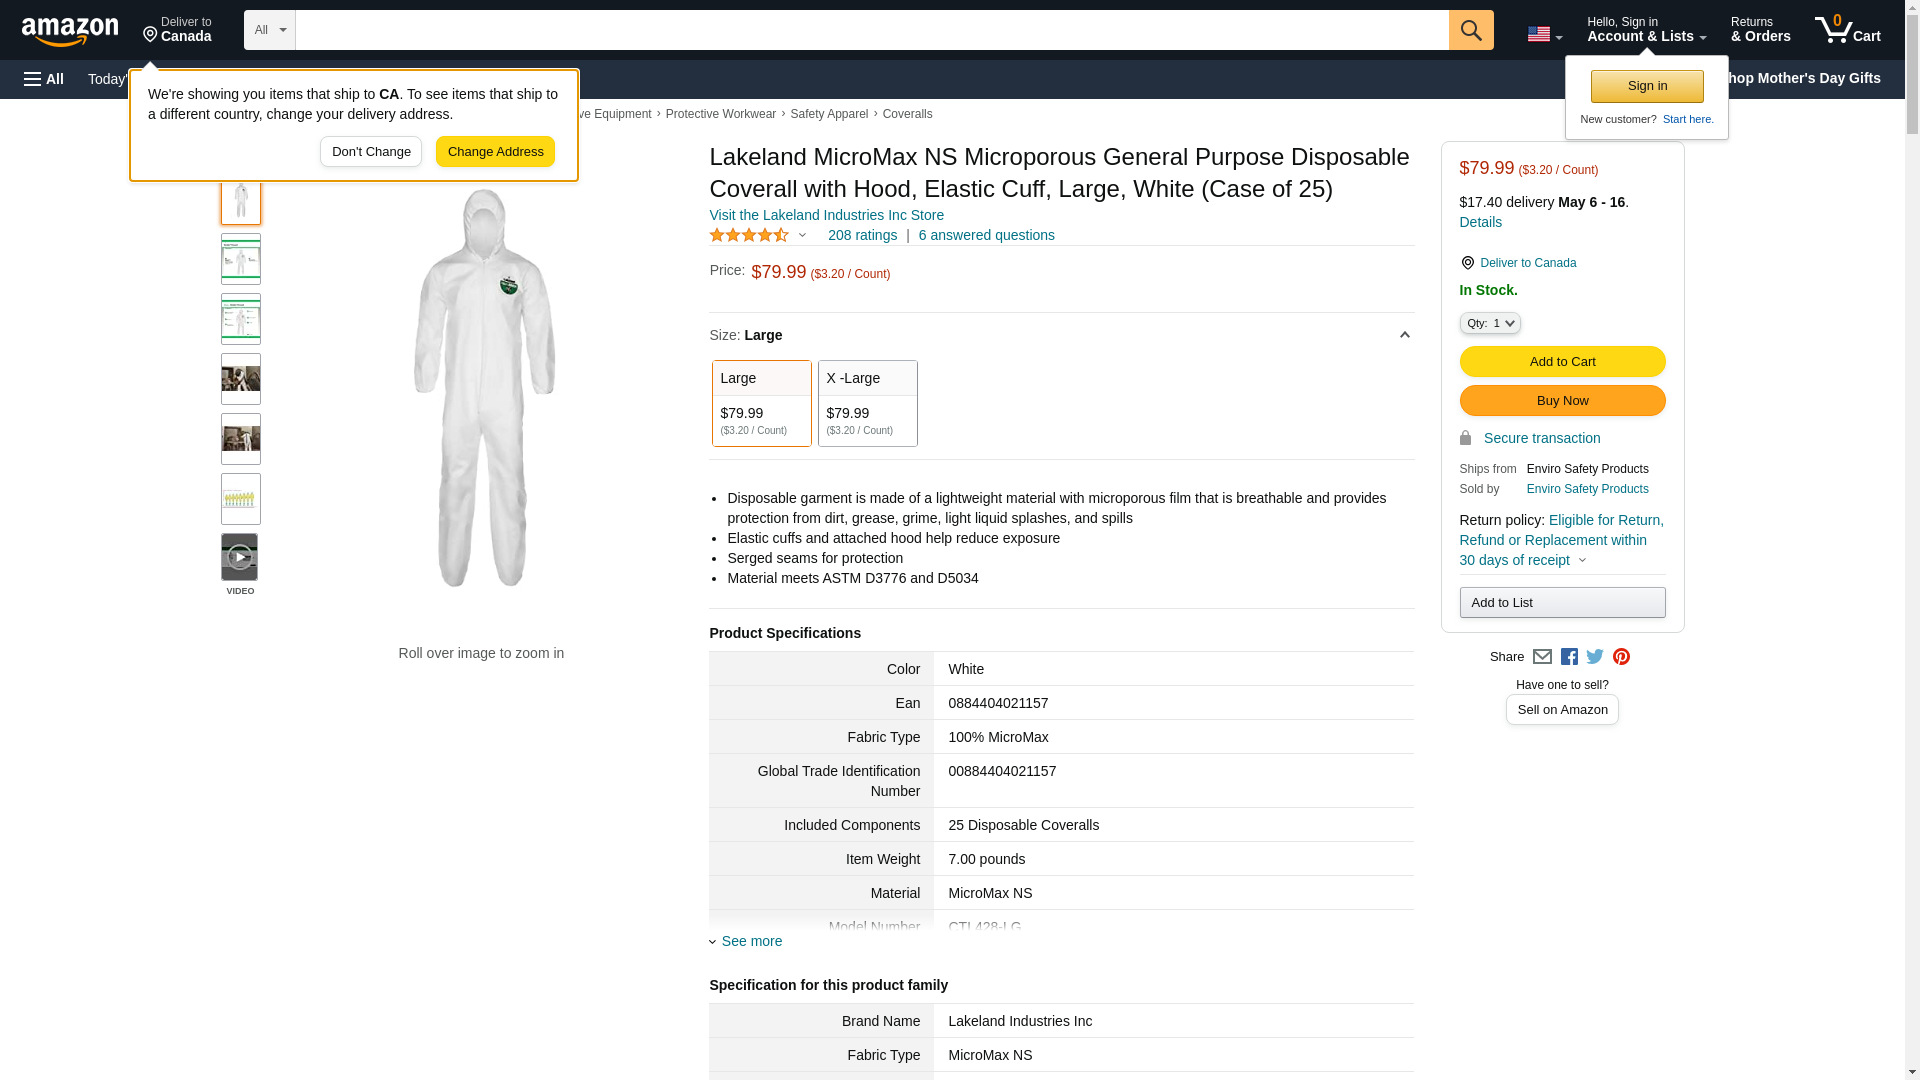Open the All hamburger menu

[44, 79]
